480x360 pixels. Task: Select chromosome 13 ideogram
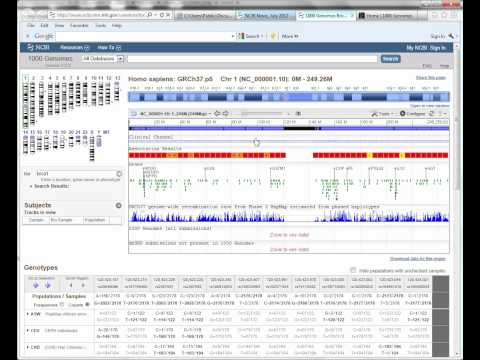pos(117,92)
